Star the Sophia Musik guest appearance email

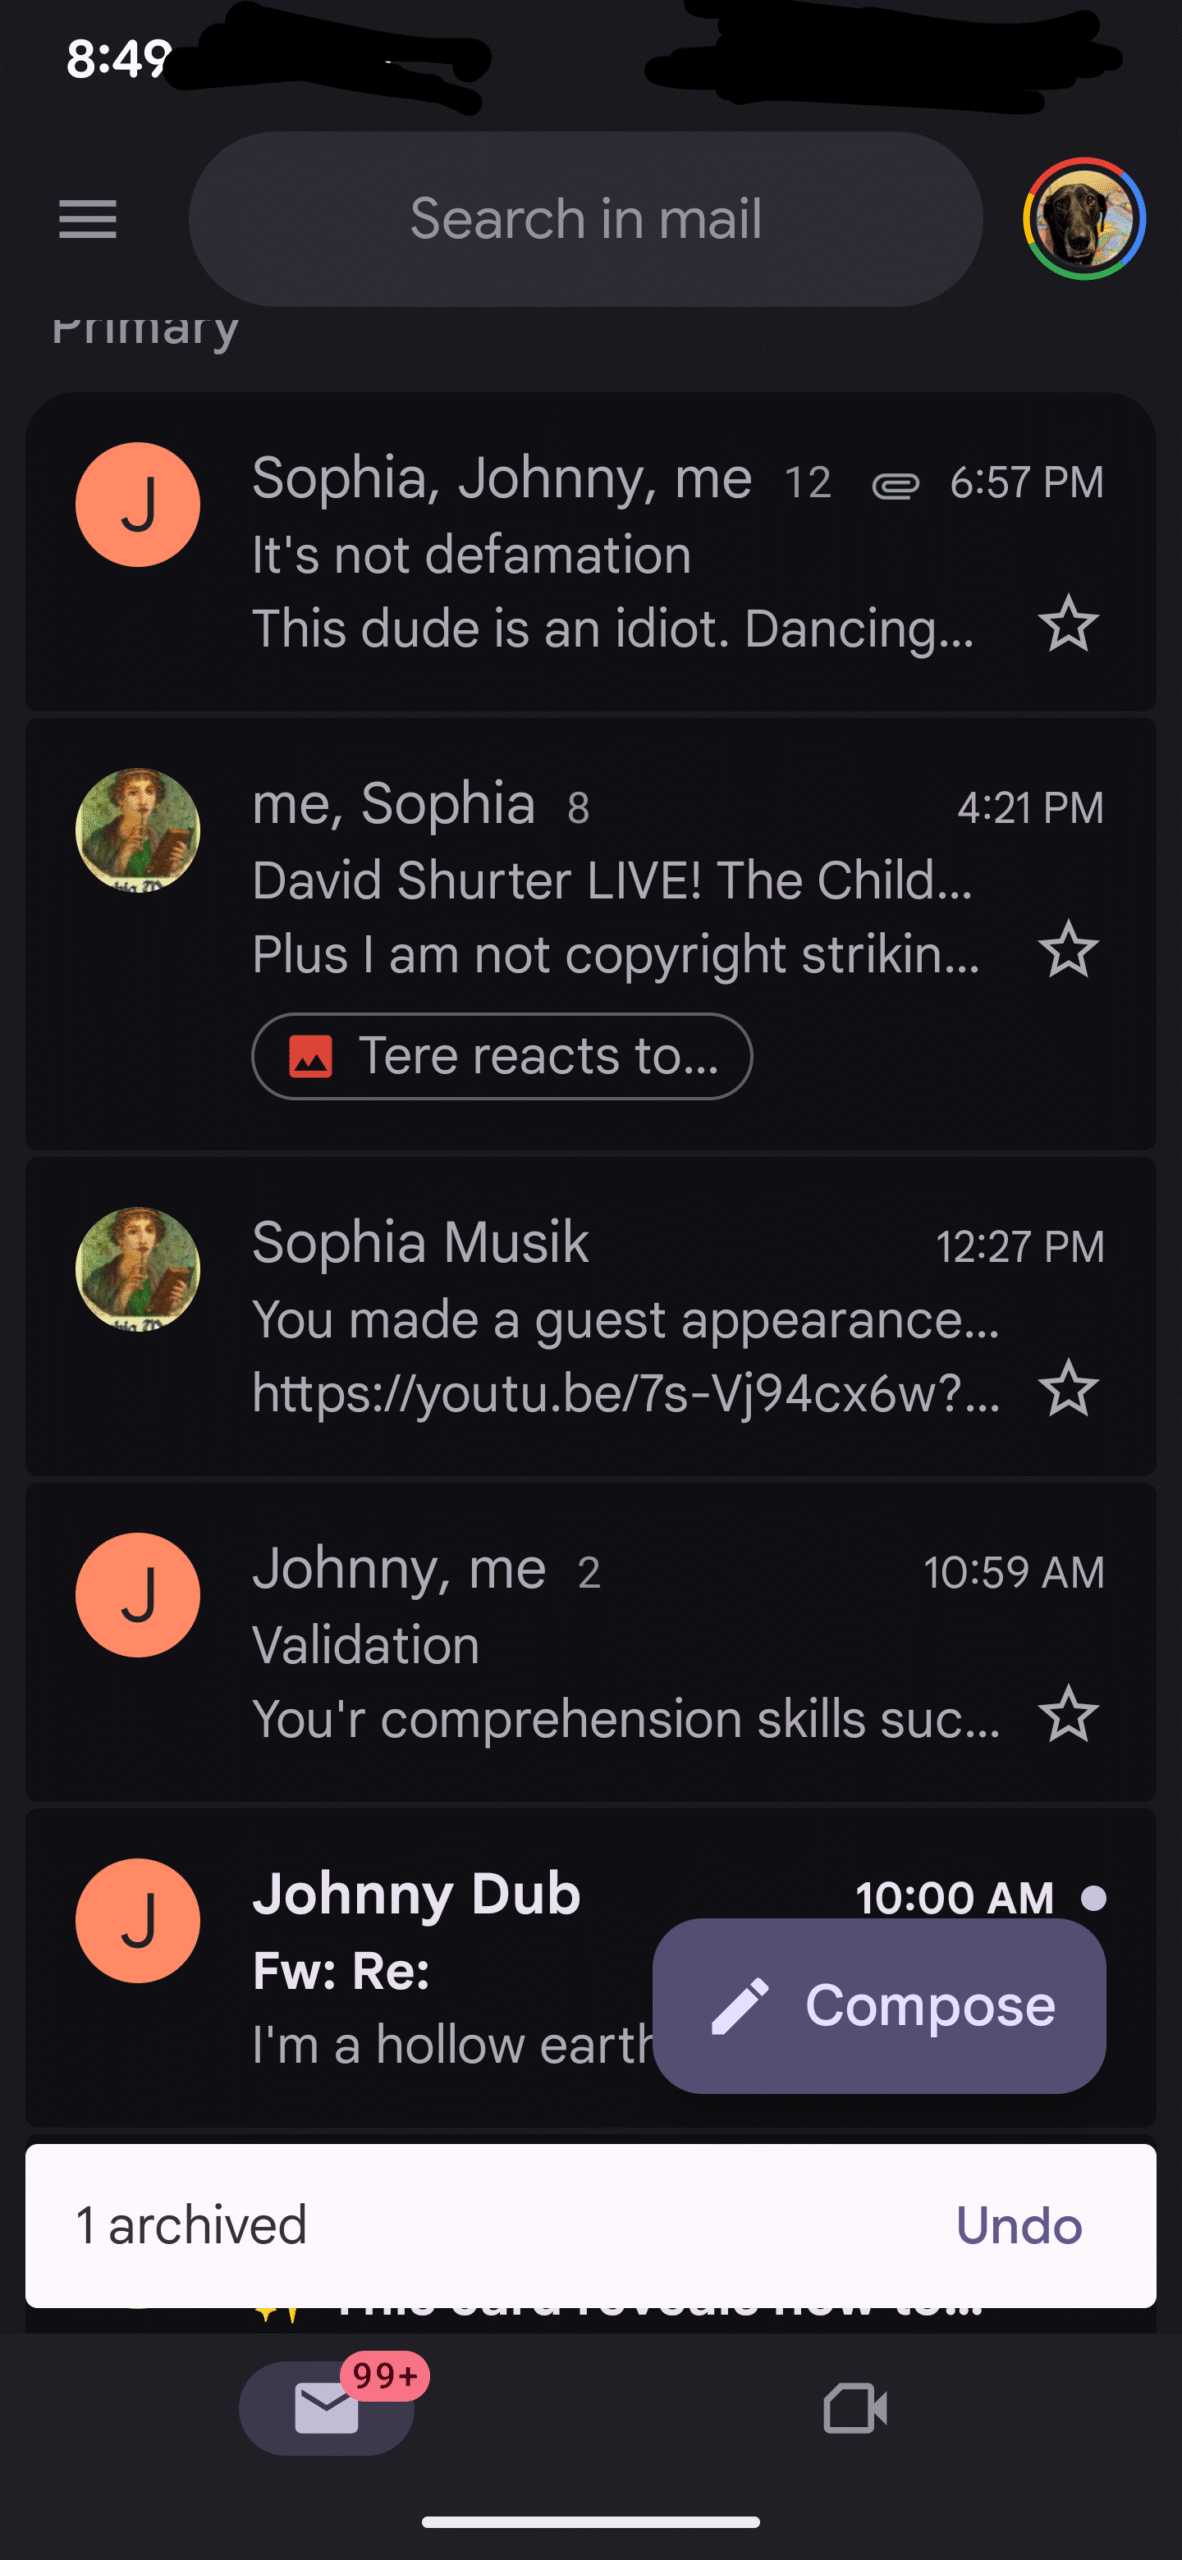[x=1068, y=1388]
